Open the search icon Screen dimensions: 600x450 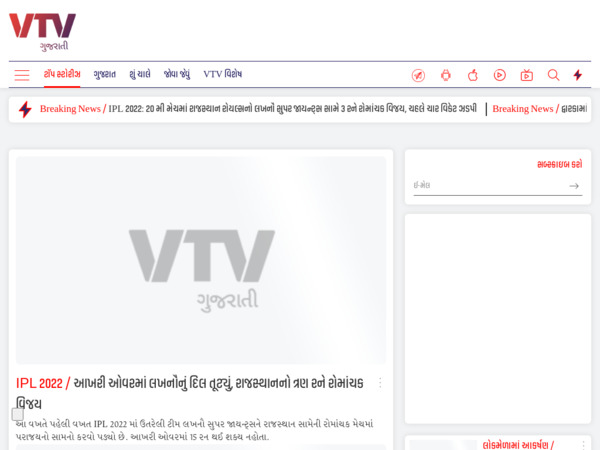click(x=553, y=75)
